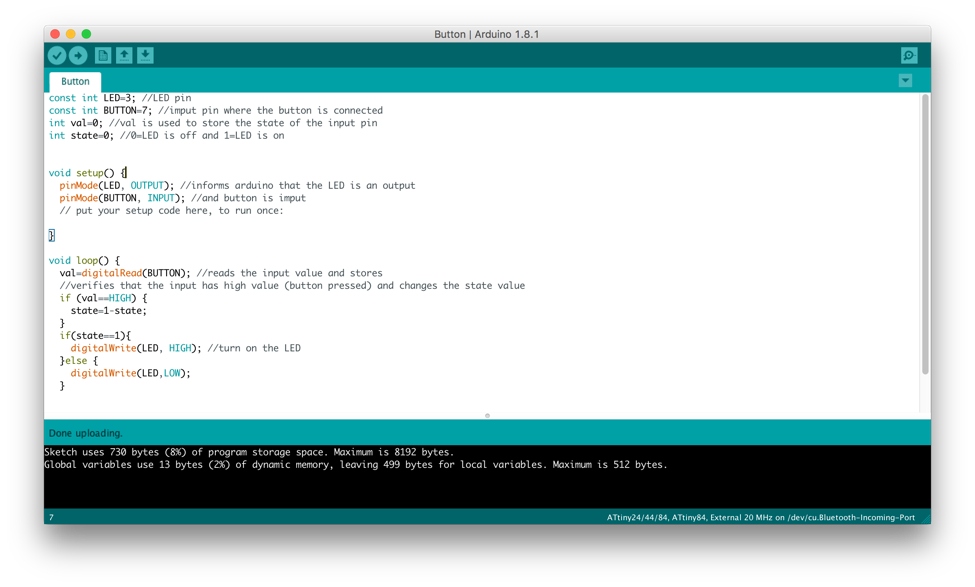Place cursor on 'void setup() {' line

coord(88,173)
